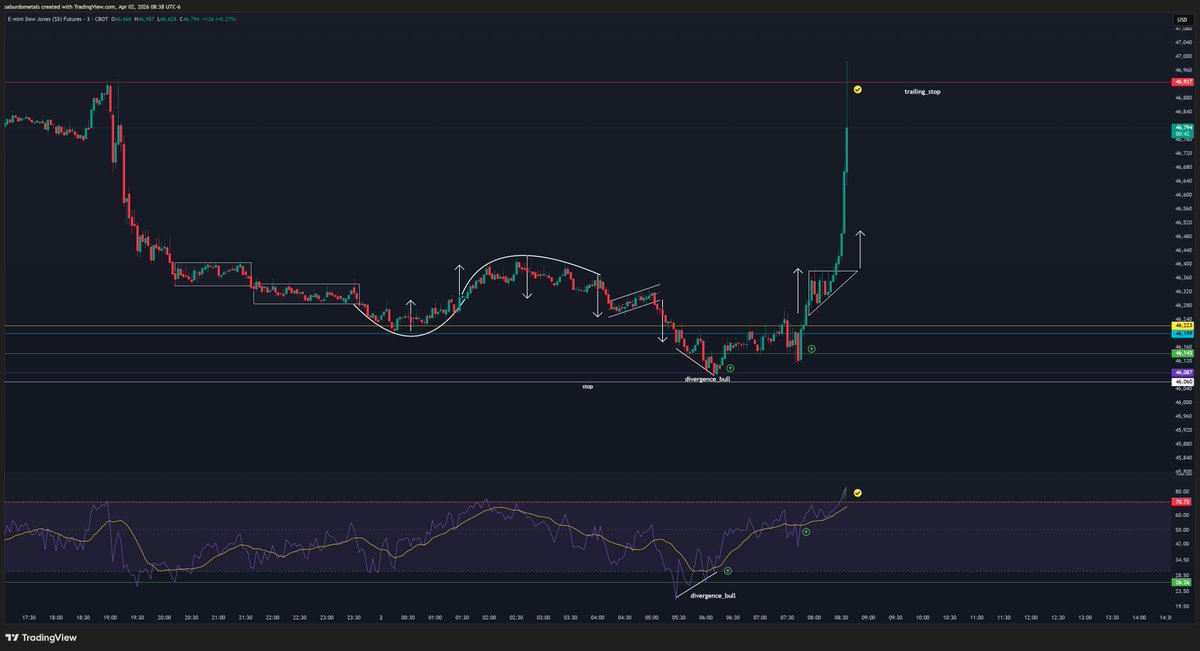The height and width of the screenshot is (651, 1200).
Task: Select the yellow 46,223 price label
Action: coord(1184,326)
